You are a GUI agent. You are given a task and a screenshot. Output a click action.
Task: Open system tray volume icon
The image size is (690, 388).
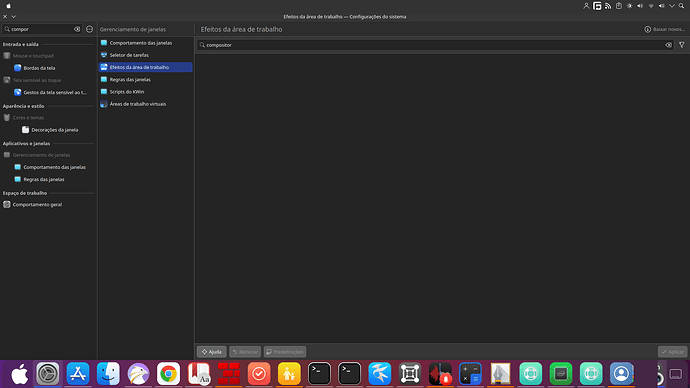tap(640, 6)
